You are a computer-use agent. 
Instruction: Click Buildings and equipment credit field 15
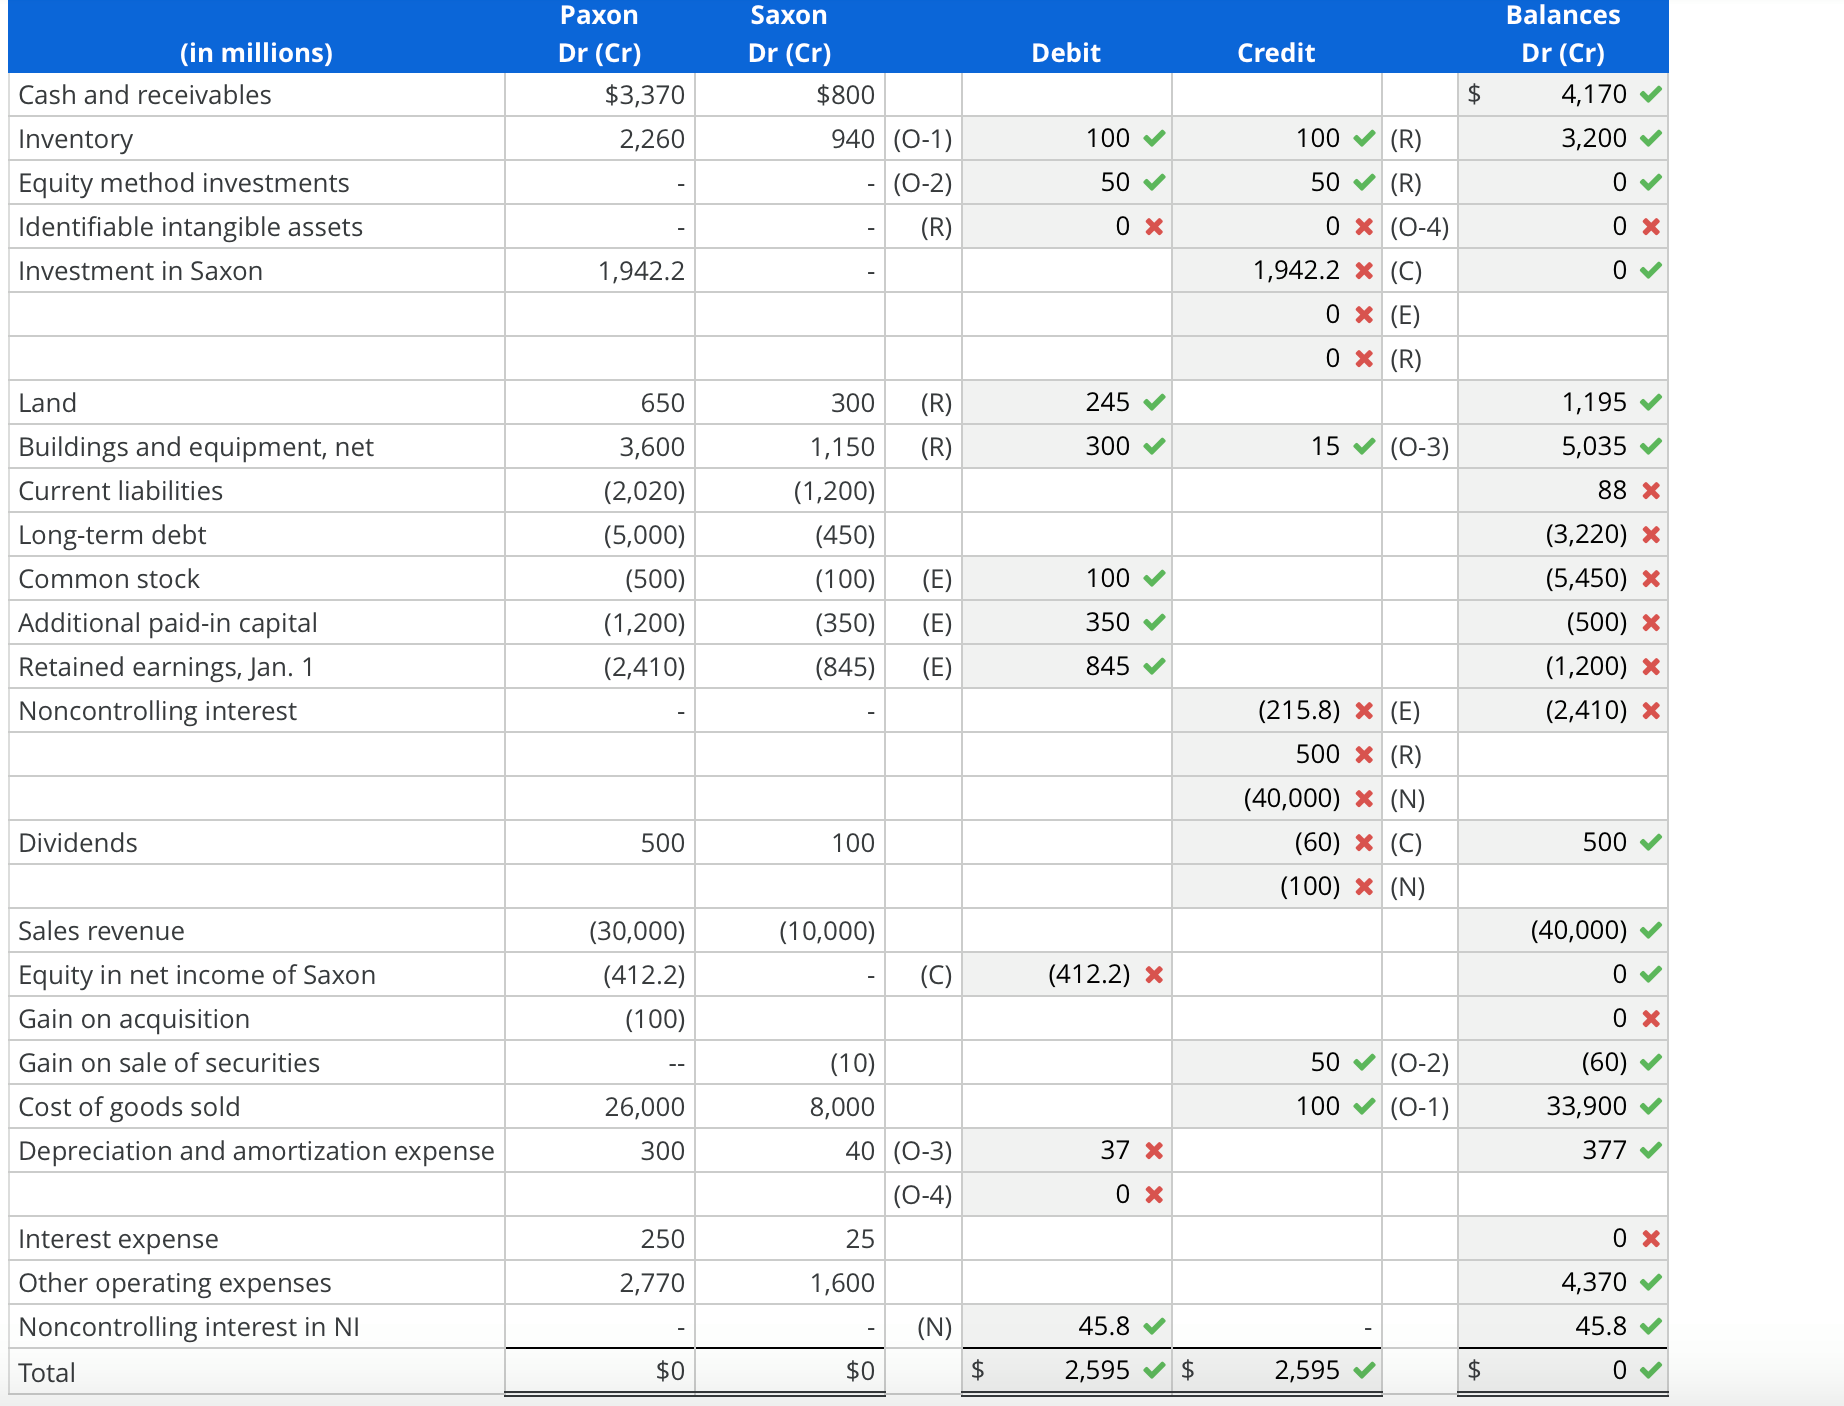(x=1276, y=446)
